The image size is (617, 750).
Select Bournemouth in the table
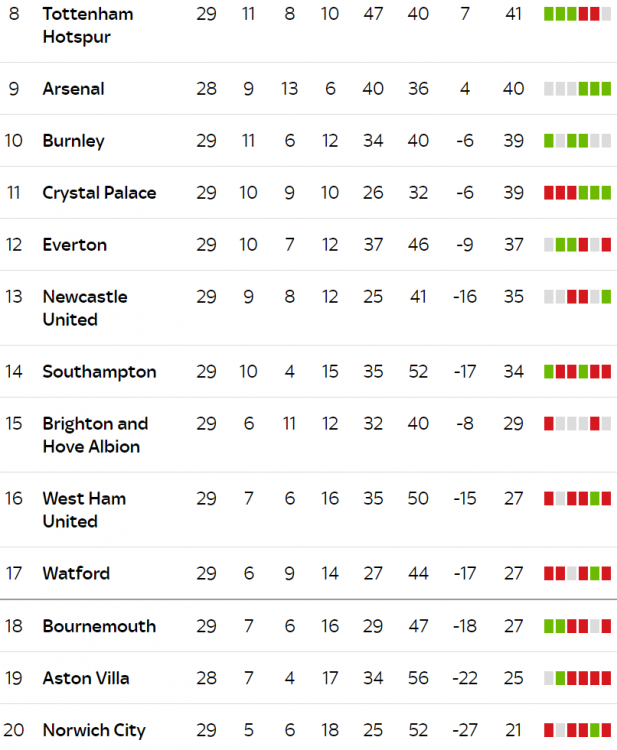coord(99,626)
